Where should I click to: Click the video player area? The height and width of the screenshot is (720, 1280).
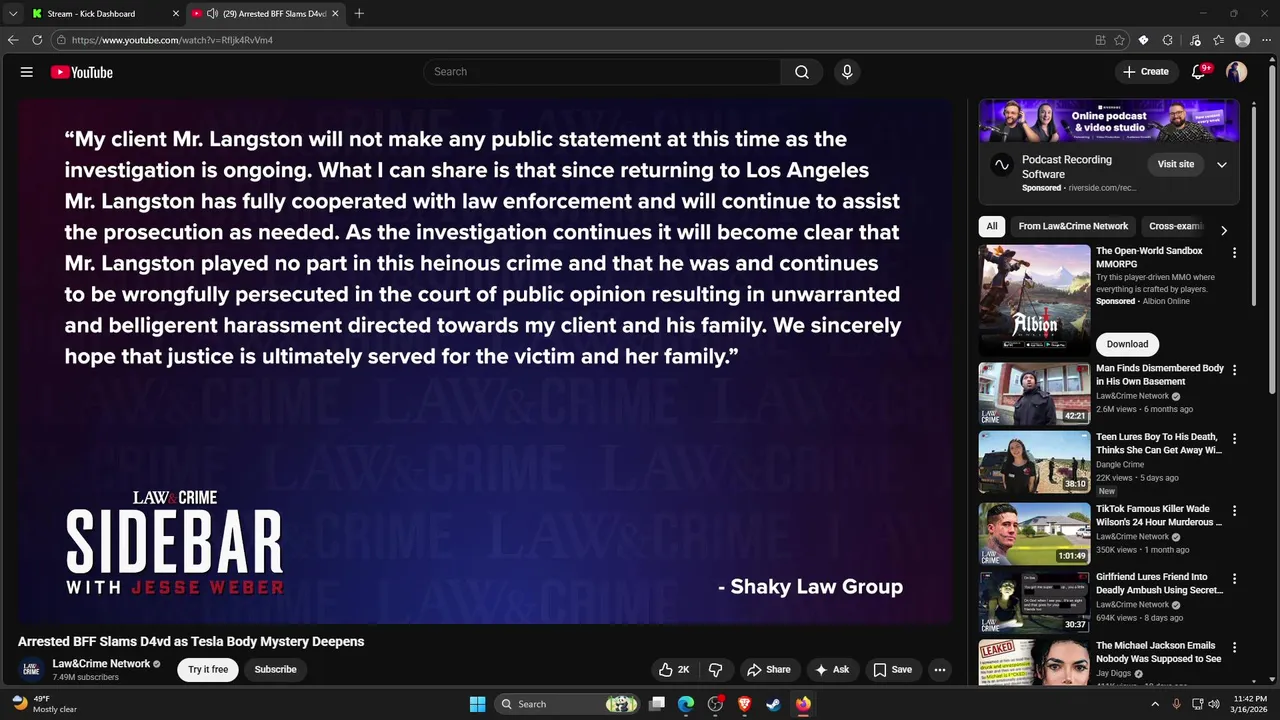coord(484,360)
